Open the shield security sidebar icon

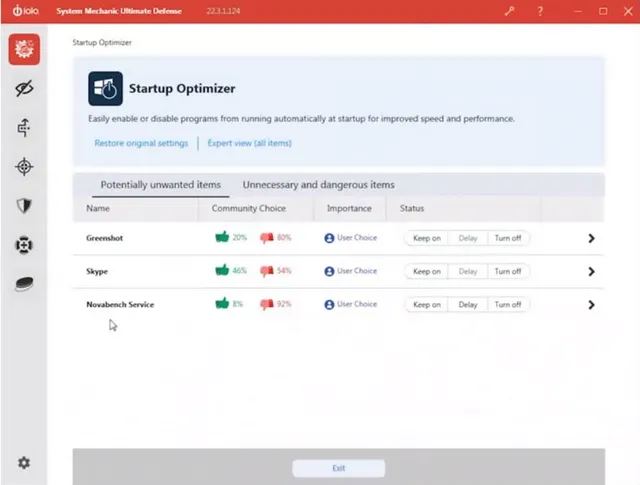[x=24, y=205]
